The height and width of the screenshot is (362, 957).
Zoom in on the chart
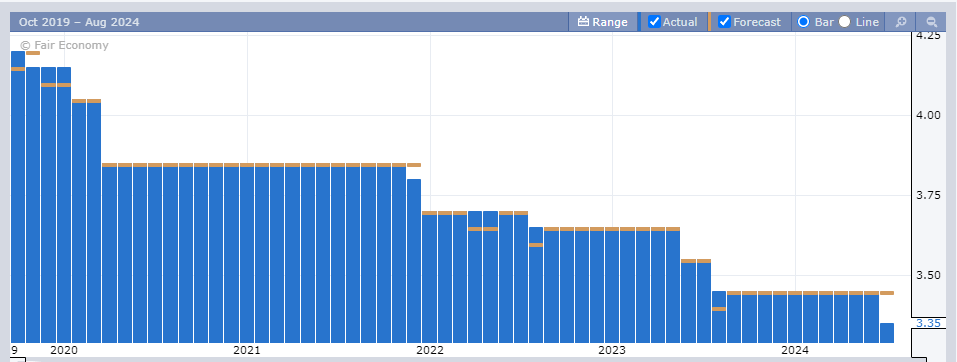pos(901,22)
